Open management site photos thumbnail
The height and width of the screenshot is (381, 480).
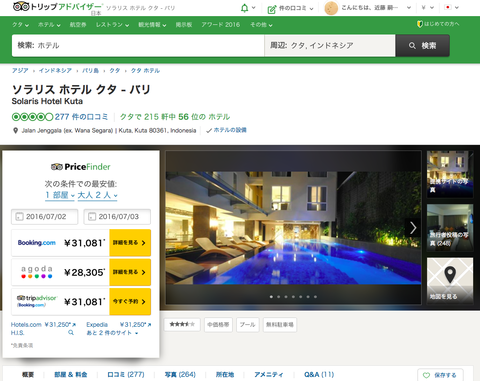tap(450, 174)
